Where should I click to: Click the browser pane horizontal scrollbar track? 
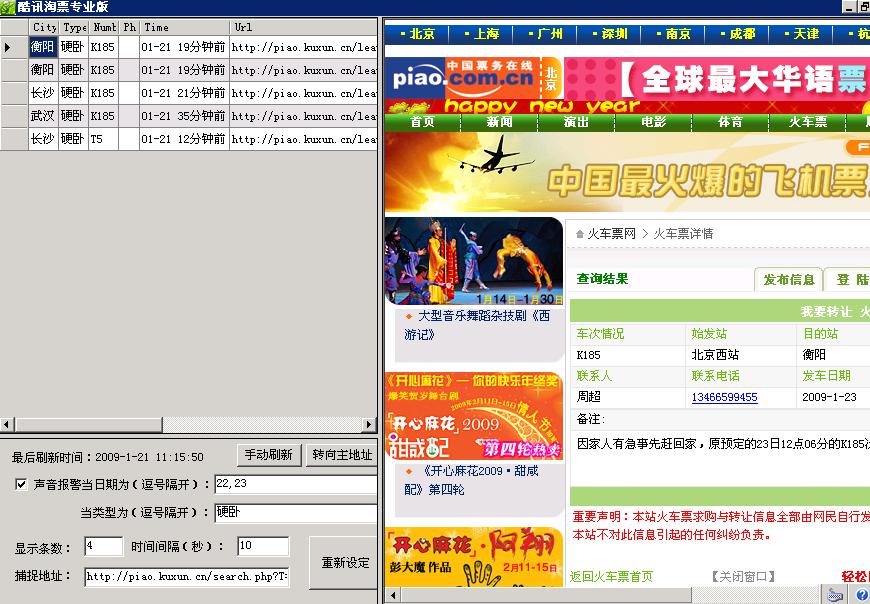click(757, 596)
